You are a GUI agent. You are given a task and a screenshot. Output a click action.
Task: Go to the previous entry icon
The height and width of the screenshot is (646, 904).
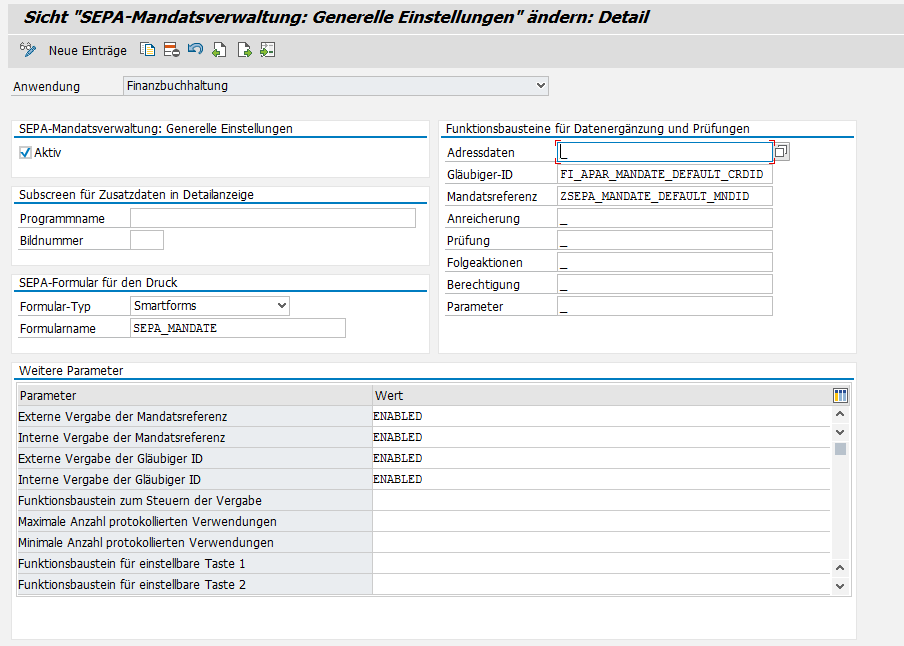[219, 50]
